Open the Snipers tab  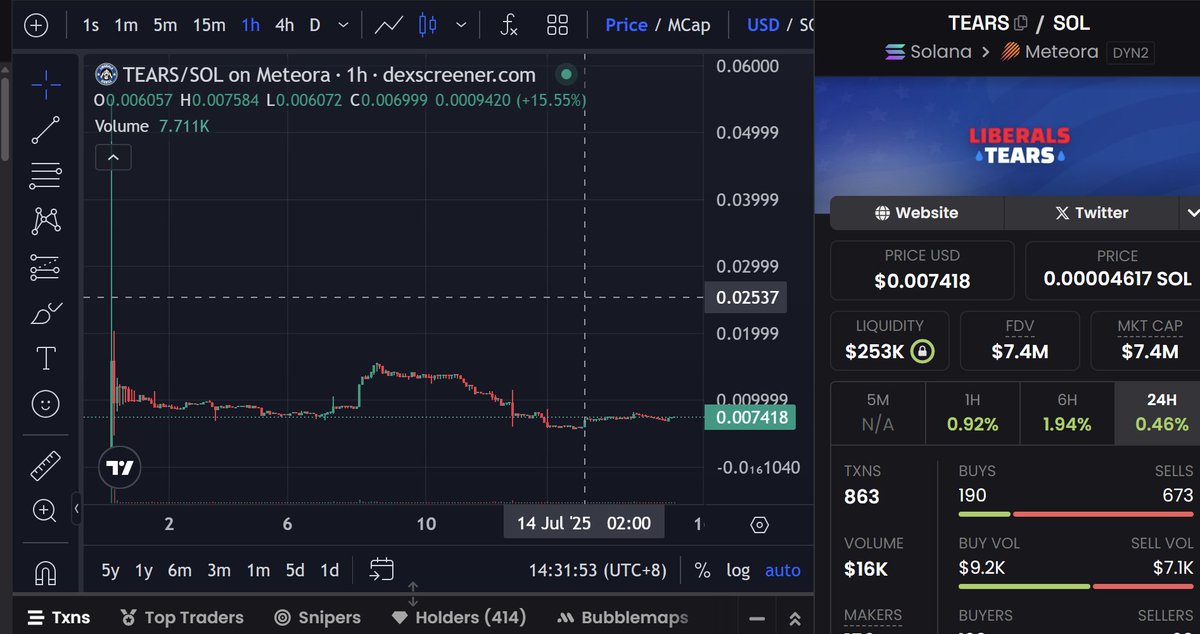pyautogui.click(x=317, y=618)
